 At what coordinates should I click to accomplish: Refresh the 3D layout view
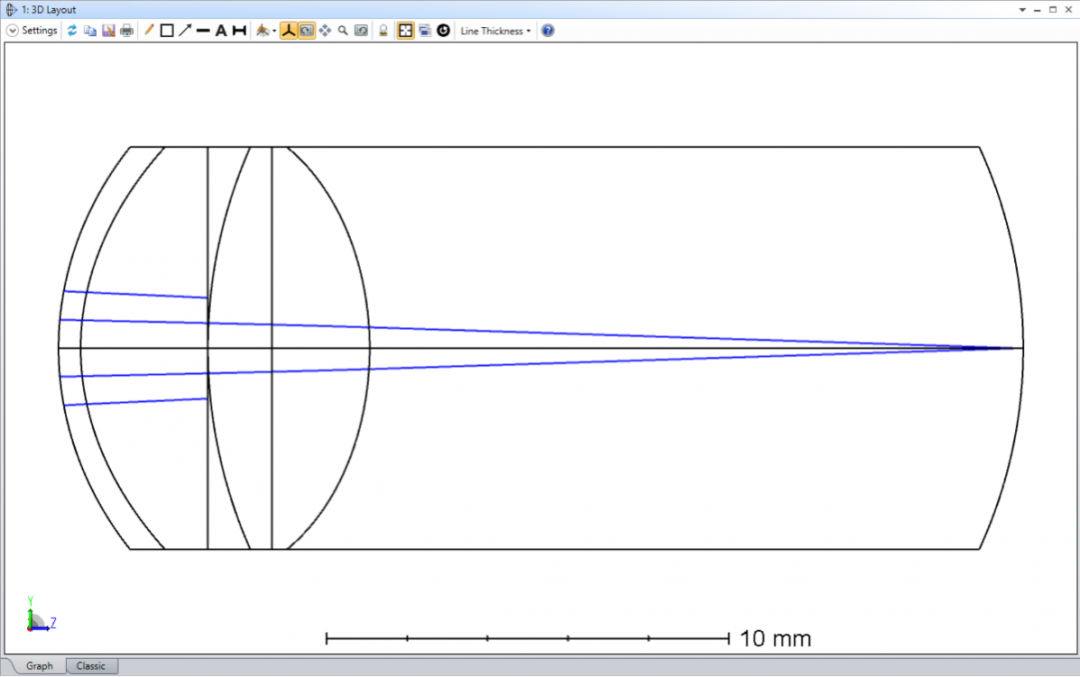(x=72, y=30)
